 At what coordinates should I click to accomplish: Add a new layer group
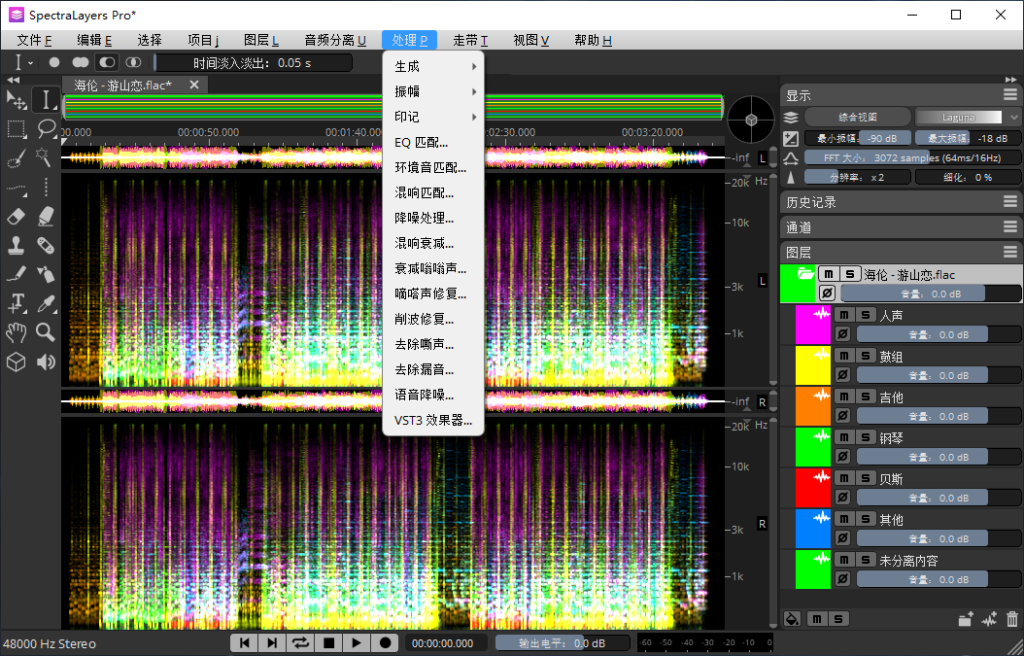pos(966,619)
